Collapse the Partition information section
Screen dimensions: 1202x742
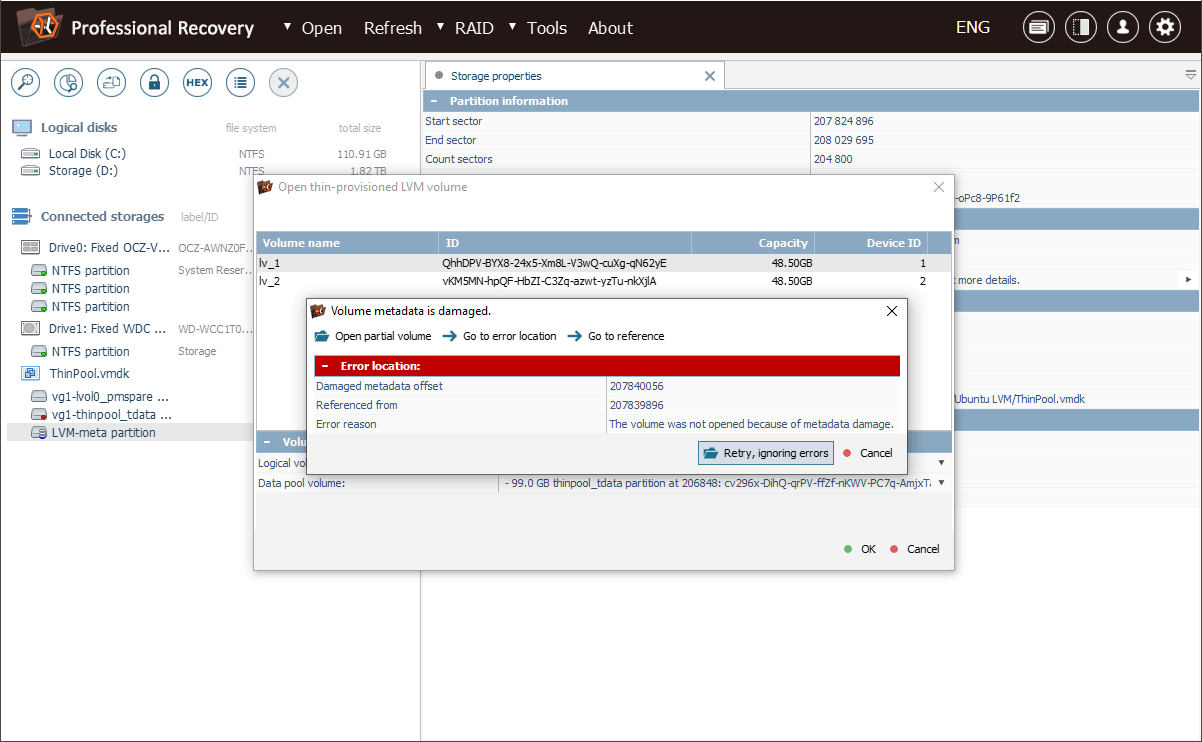[x=434, y=101]
